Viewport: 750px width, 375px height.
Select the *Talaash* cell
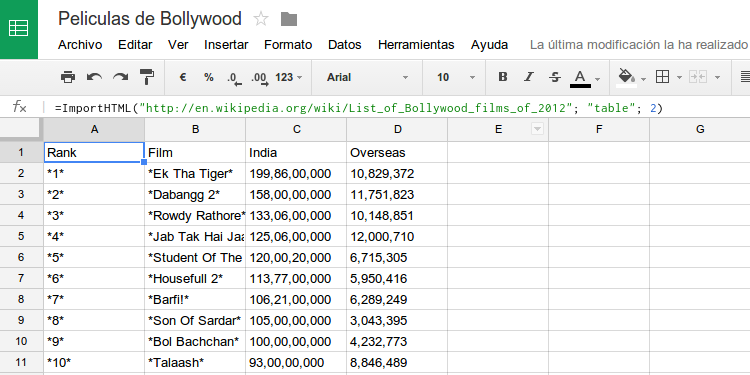[x=195, y=363]
